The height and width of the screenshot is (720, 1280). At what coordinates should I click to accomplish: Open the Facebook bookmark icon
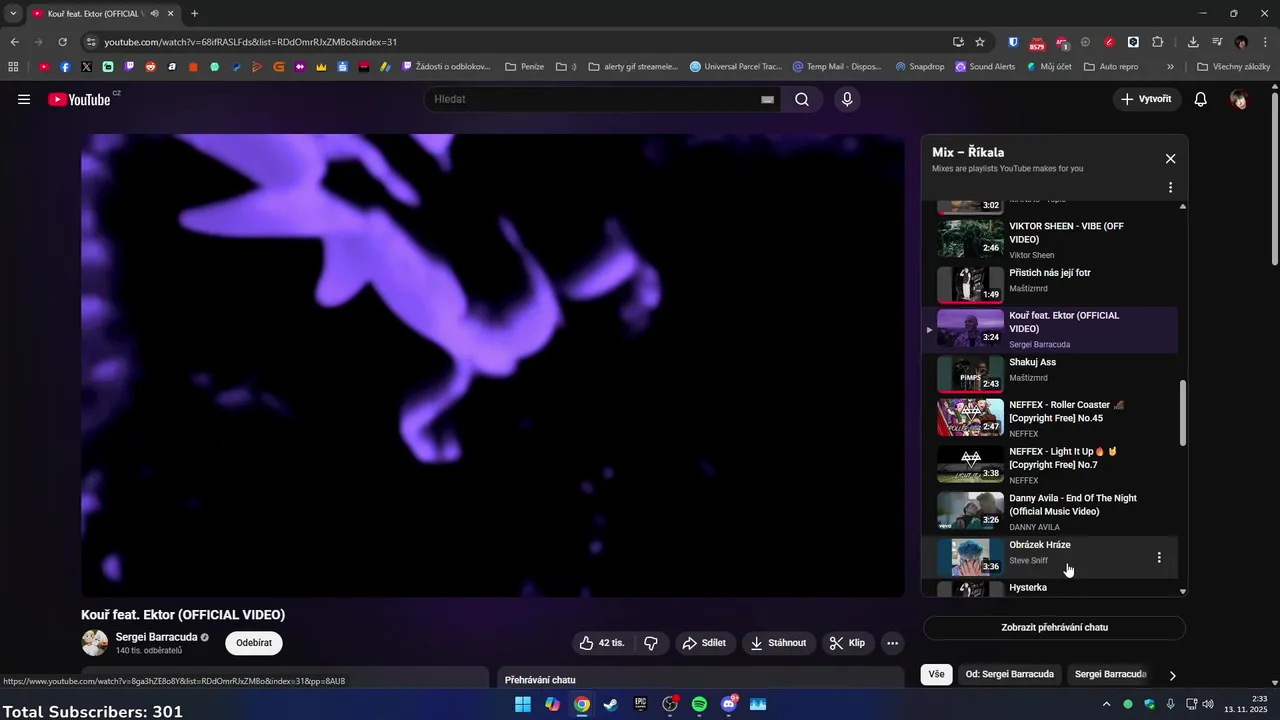coord(65,67)
